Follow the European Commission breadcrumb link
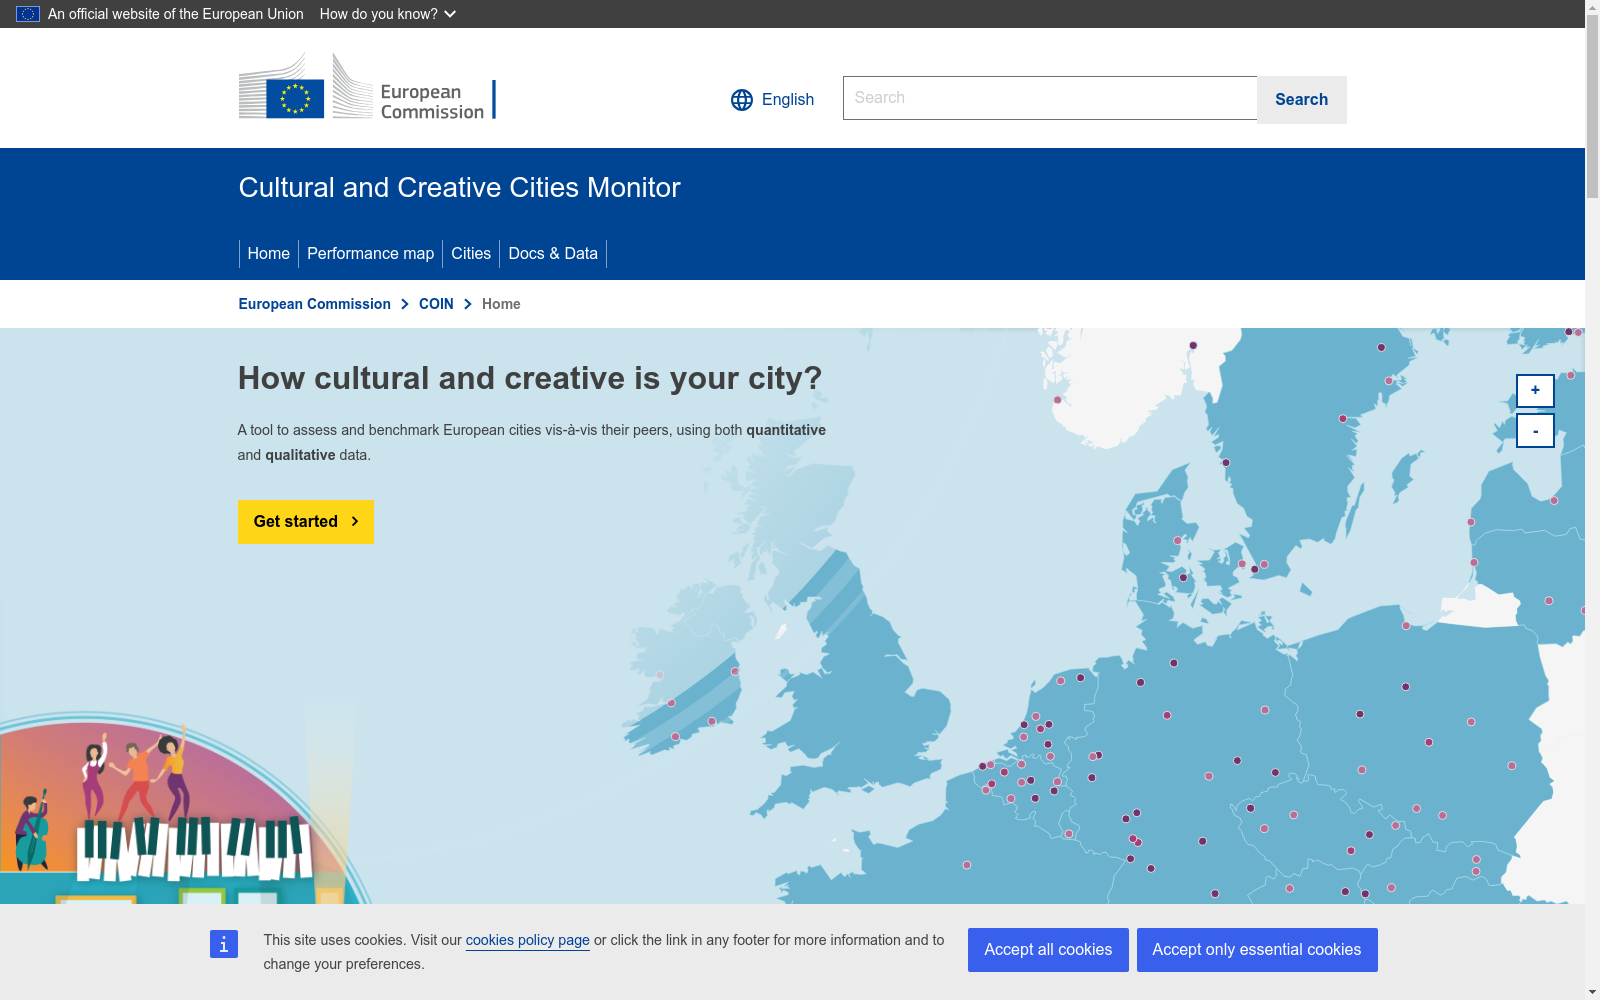The image size is (1600, 1000). 315,304
